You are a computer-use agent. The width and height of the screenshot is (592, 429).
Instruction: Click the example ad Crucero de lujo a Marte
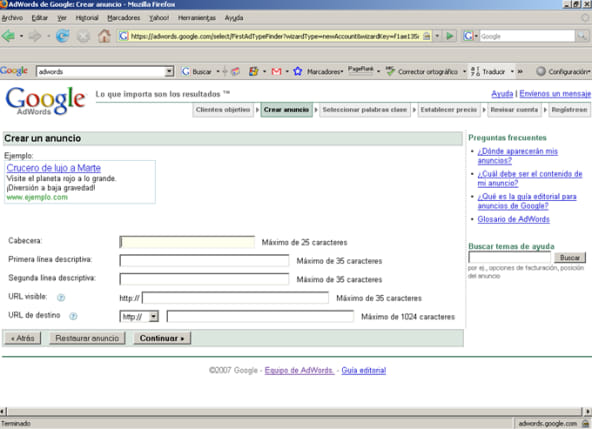point(54,168)
